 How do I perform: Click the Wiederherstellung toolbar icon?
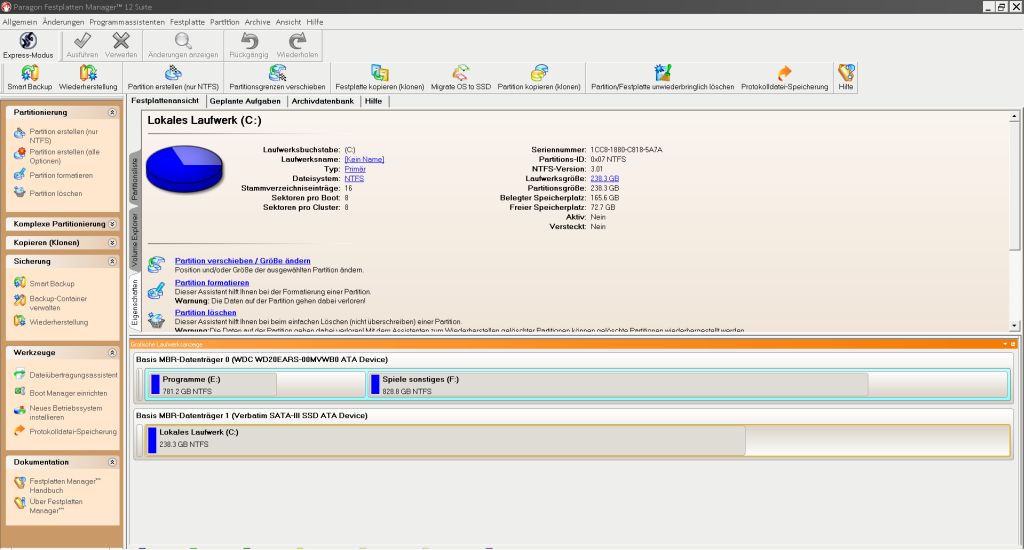click(x=88, y=77)
